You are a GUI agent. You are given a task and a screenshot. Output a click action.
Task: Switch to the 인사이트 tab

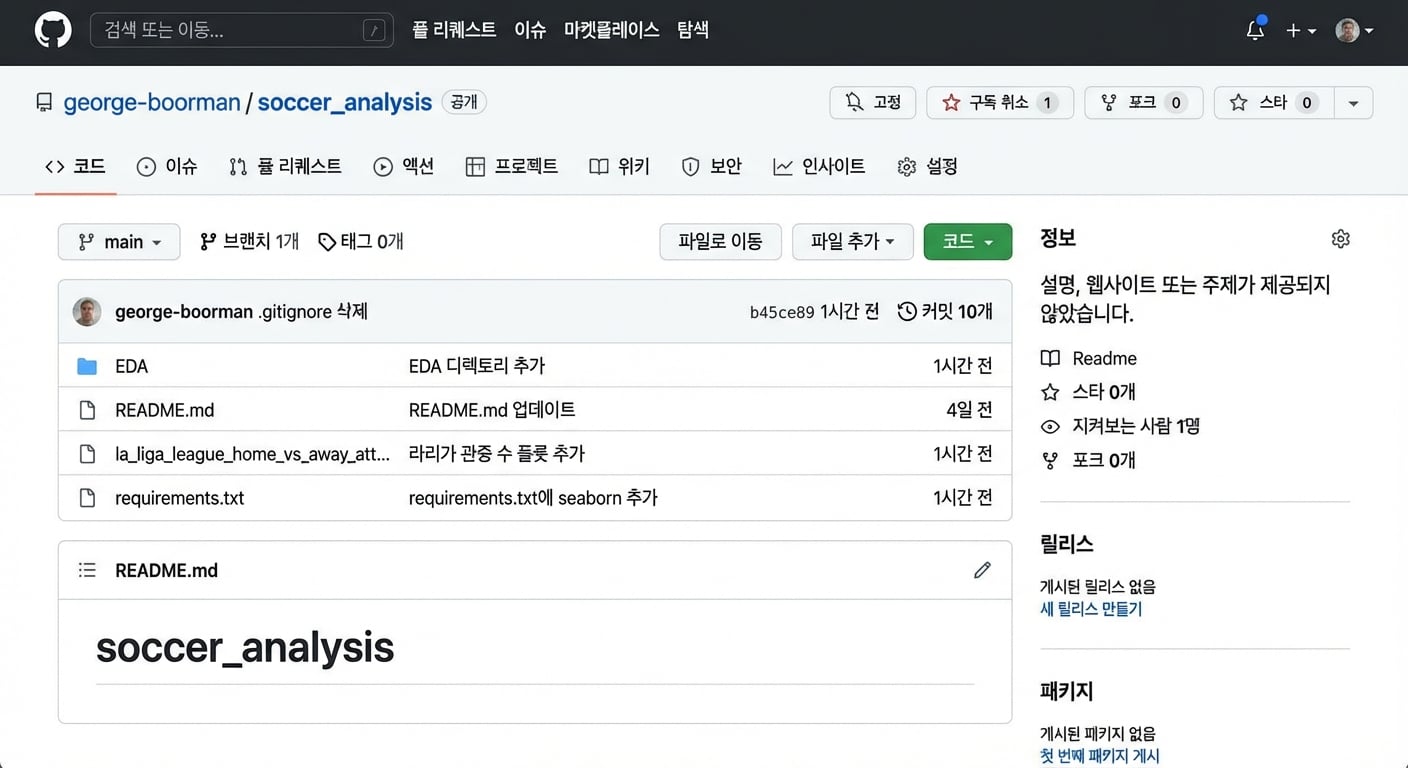[820, 166]
